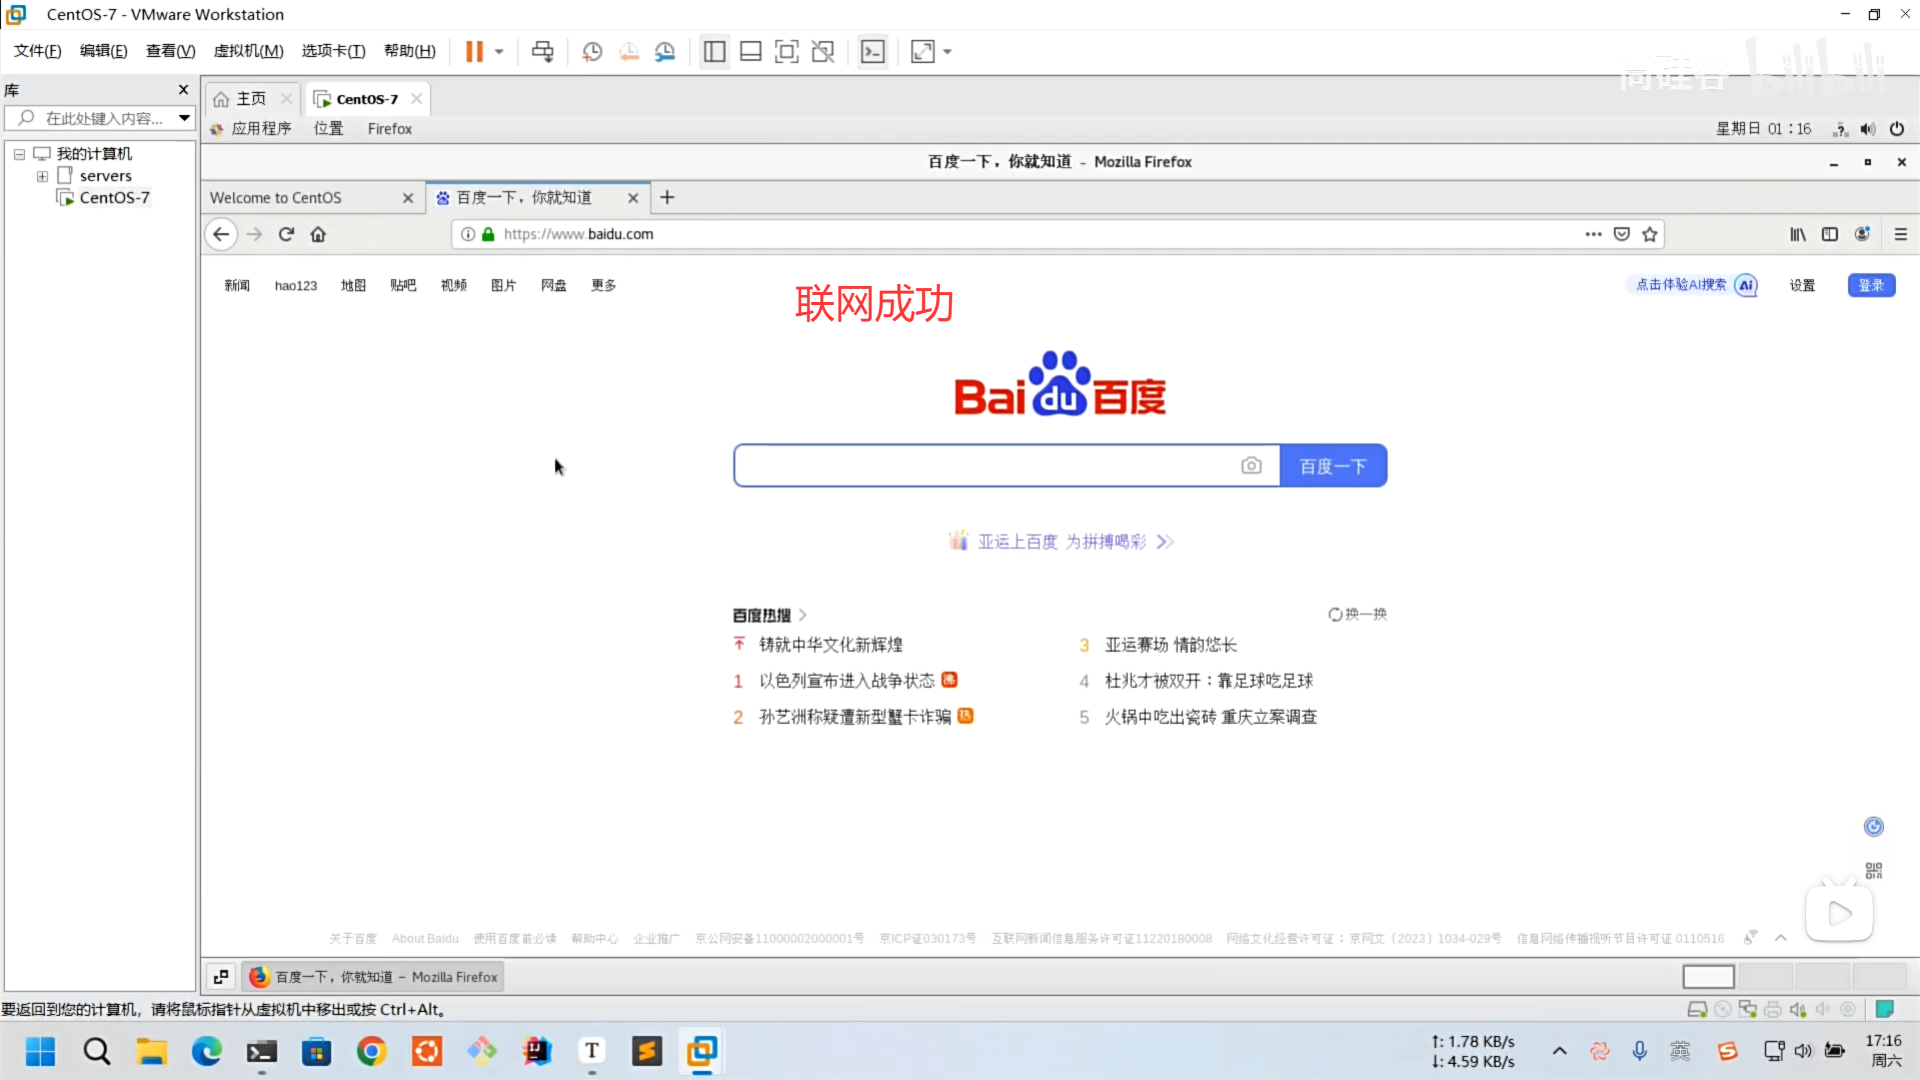This screenshot has width=1920, height=1080.
Task: Click camera image search icon in Baidu box
Action: 1251,466
